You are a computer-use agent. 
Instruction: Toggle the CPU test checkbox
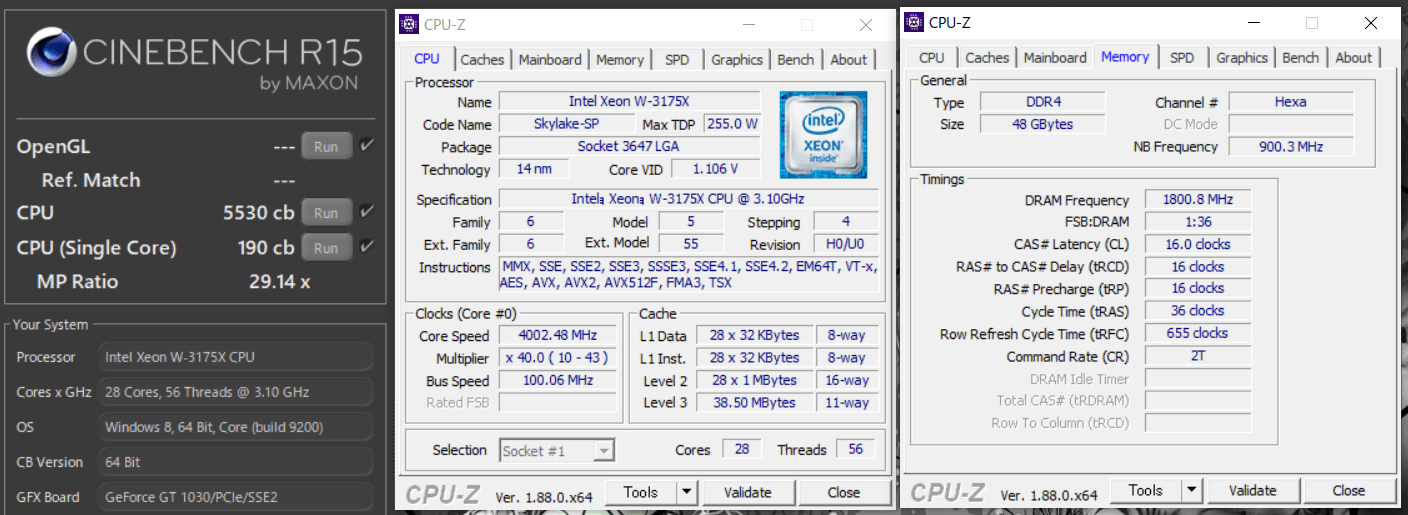(x=367, y=212)
